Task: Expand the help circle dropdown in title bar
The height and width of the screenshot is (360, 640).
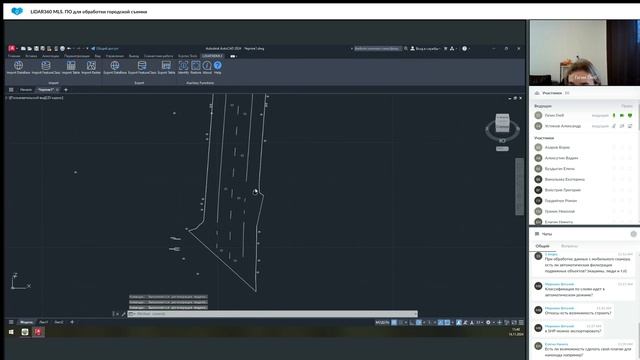Action: coord(469,49)
